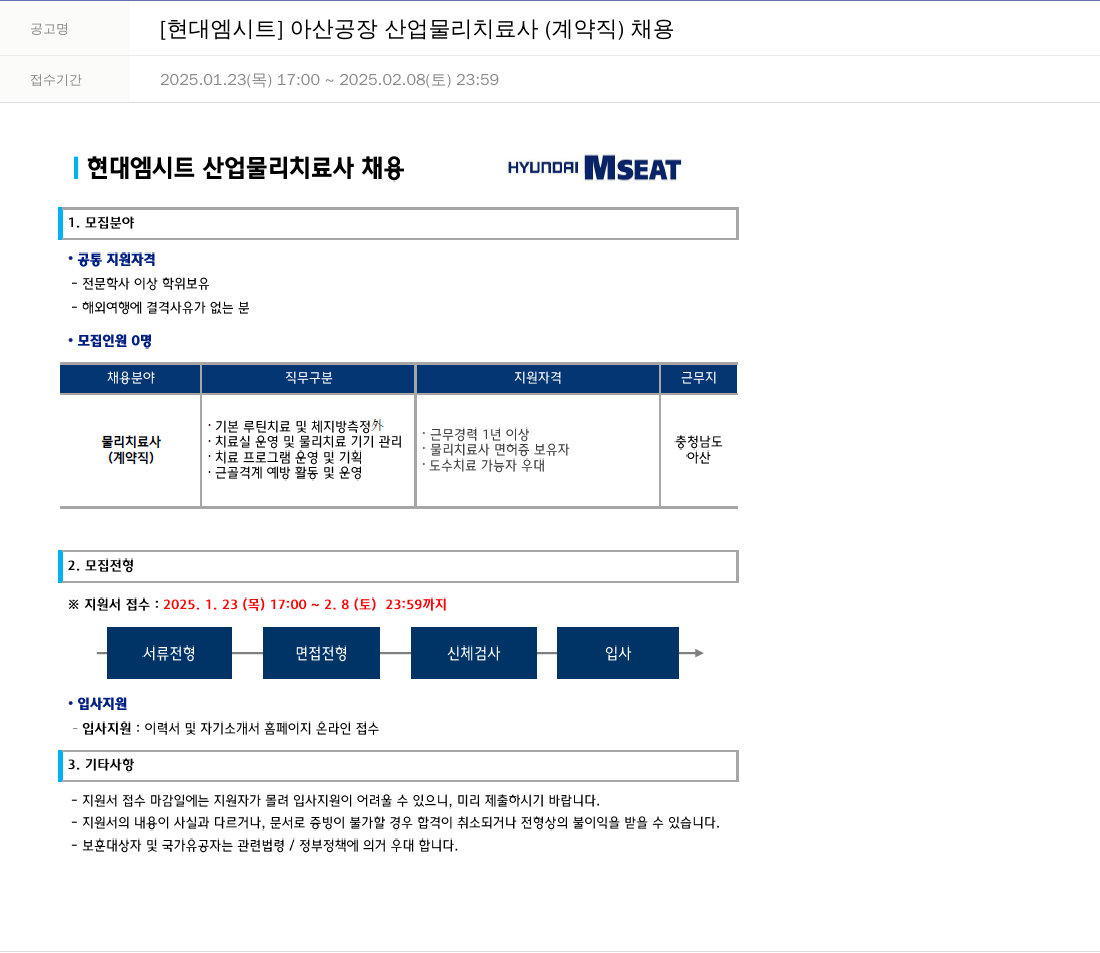The width and height of the screenshot is (1100, 953).
Task: Click the note about 지원서 접수 마감일
Action: [335, 801]
